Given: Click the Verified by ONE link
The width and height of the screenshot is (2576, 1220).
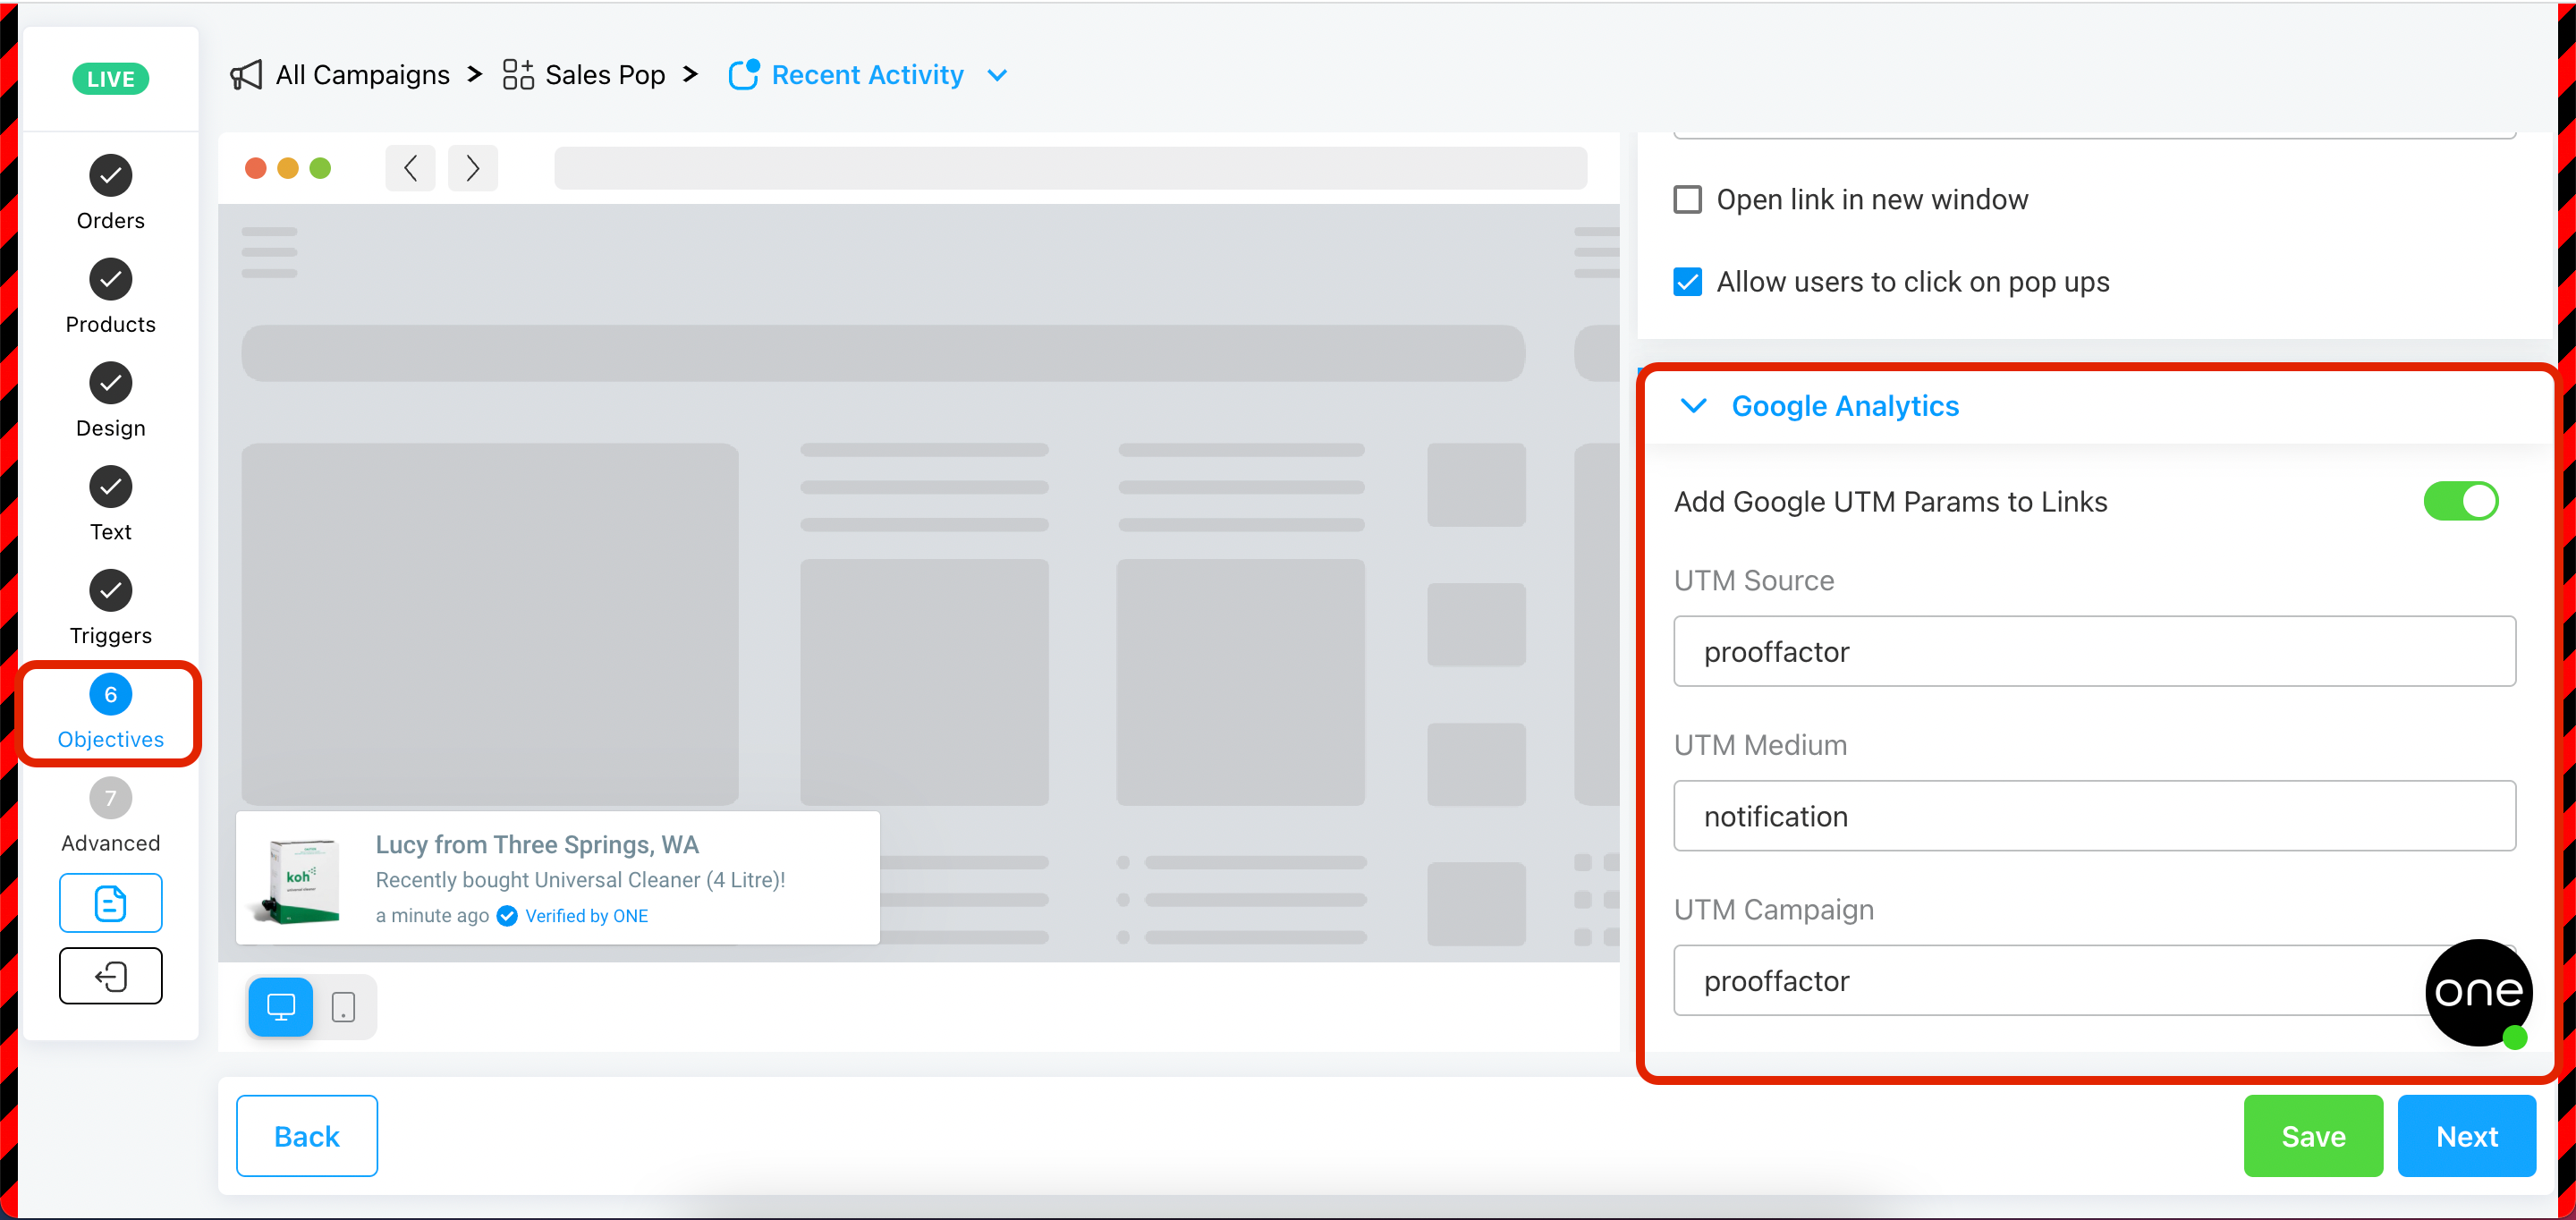Looking at the screenshot, I should pos(586,916).
